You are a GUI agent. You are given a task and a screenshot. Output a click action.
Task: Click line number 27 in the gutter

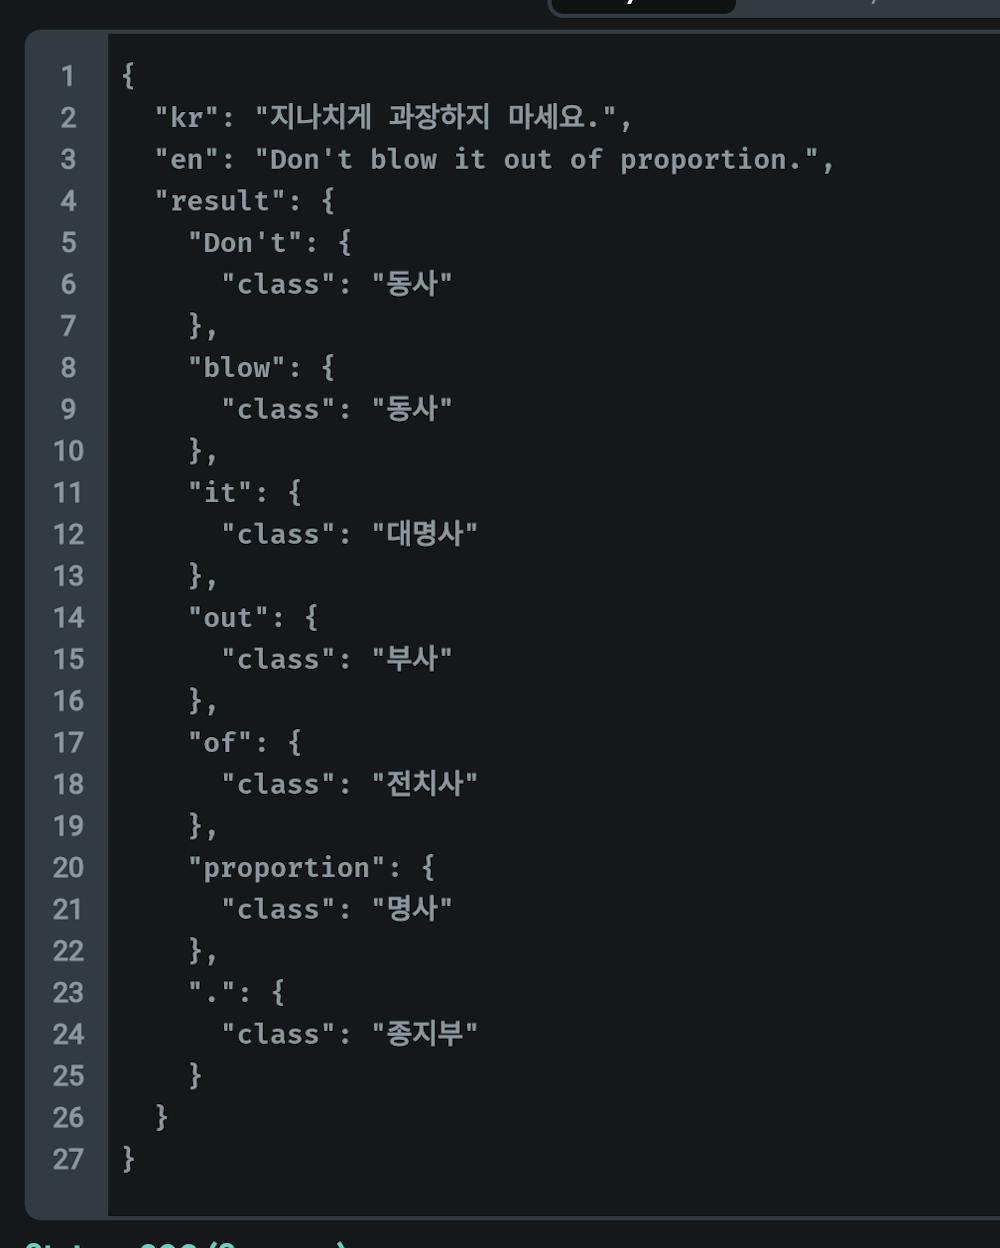click(x=68, y=1159)
